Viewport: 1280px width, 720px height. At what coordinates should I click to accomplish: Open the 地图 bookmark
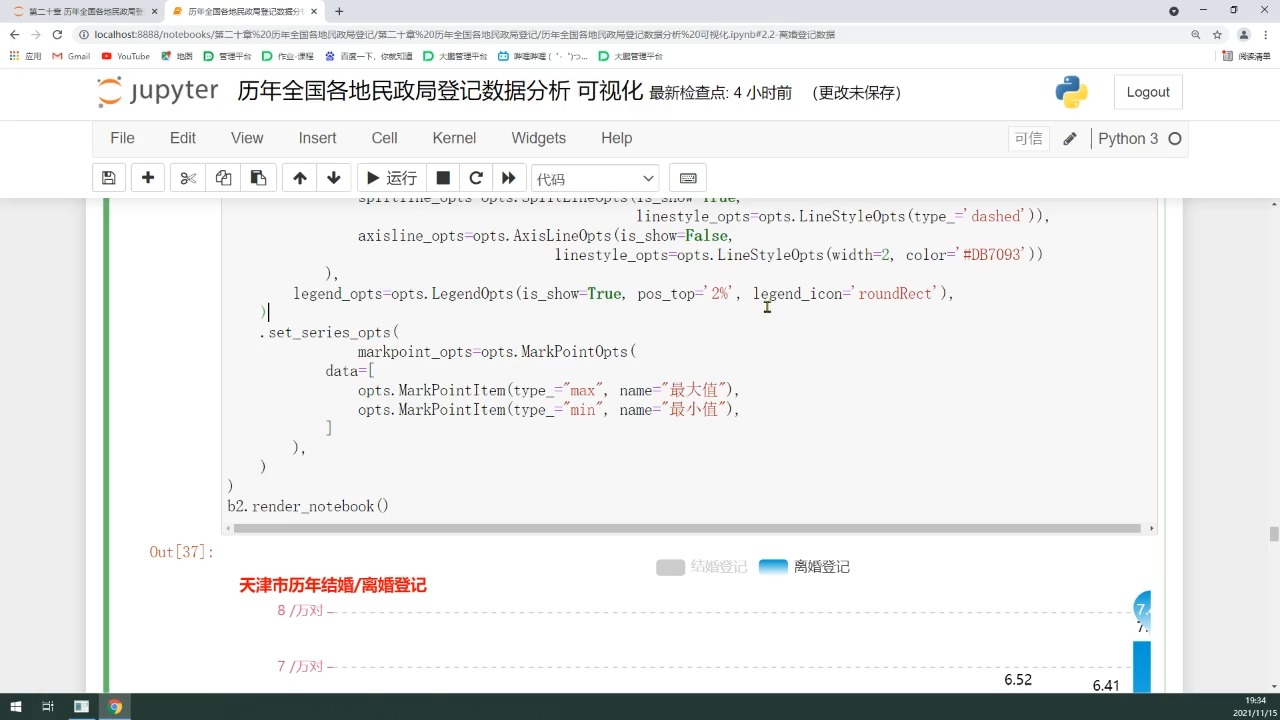(177, 56)
